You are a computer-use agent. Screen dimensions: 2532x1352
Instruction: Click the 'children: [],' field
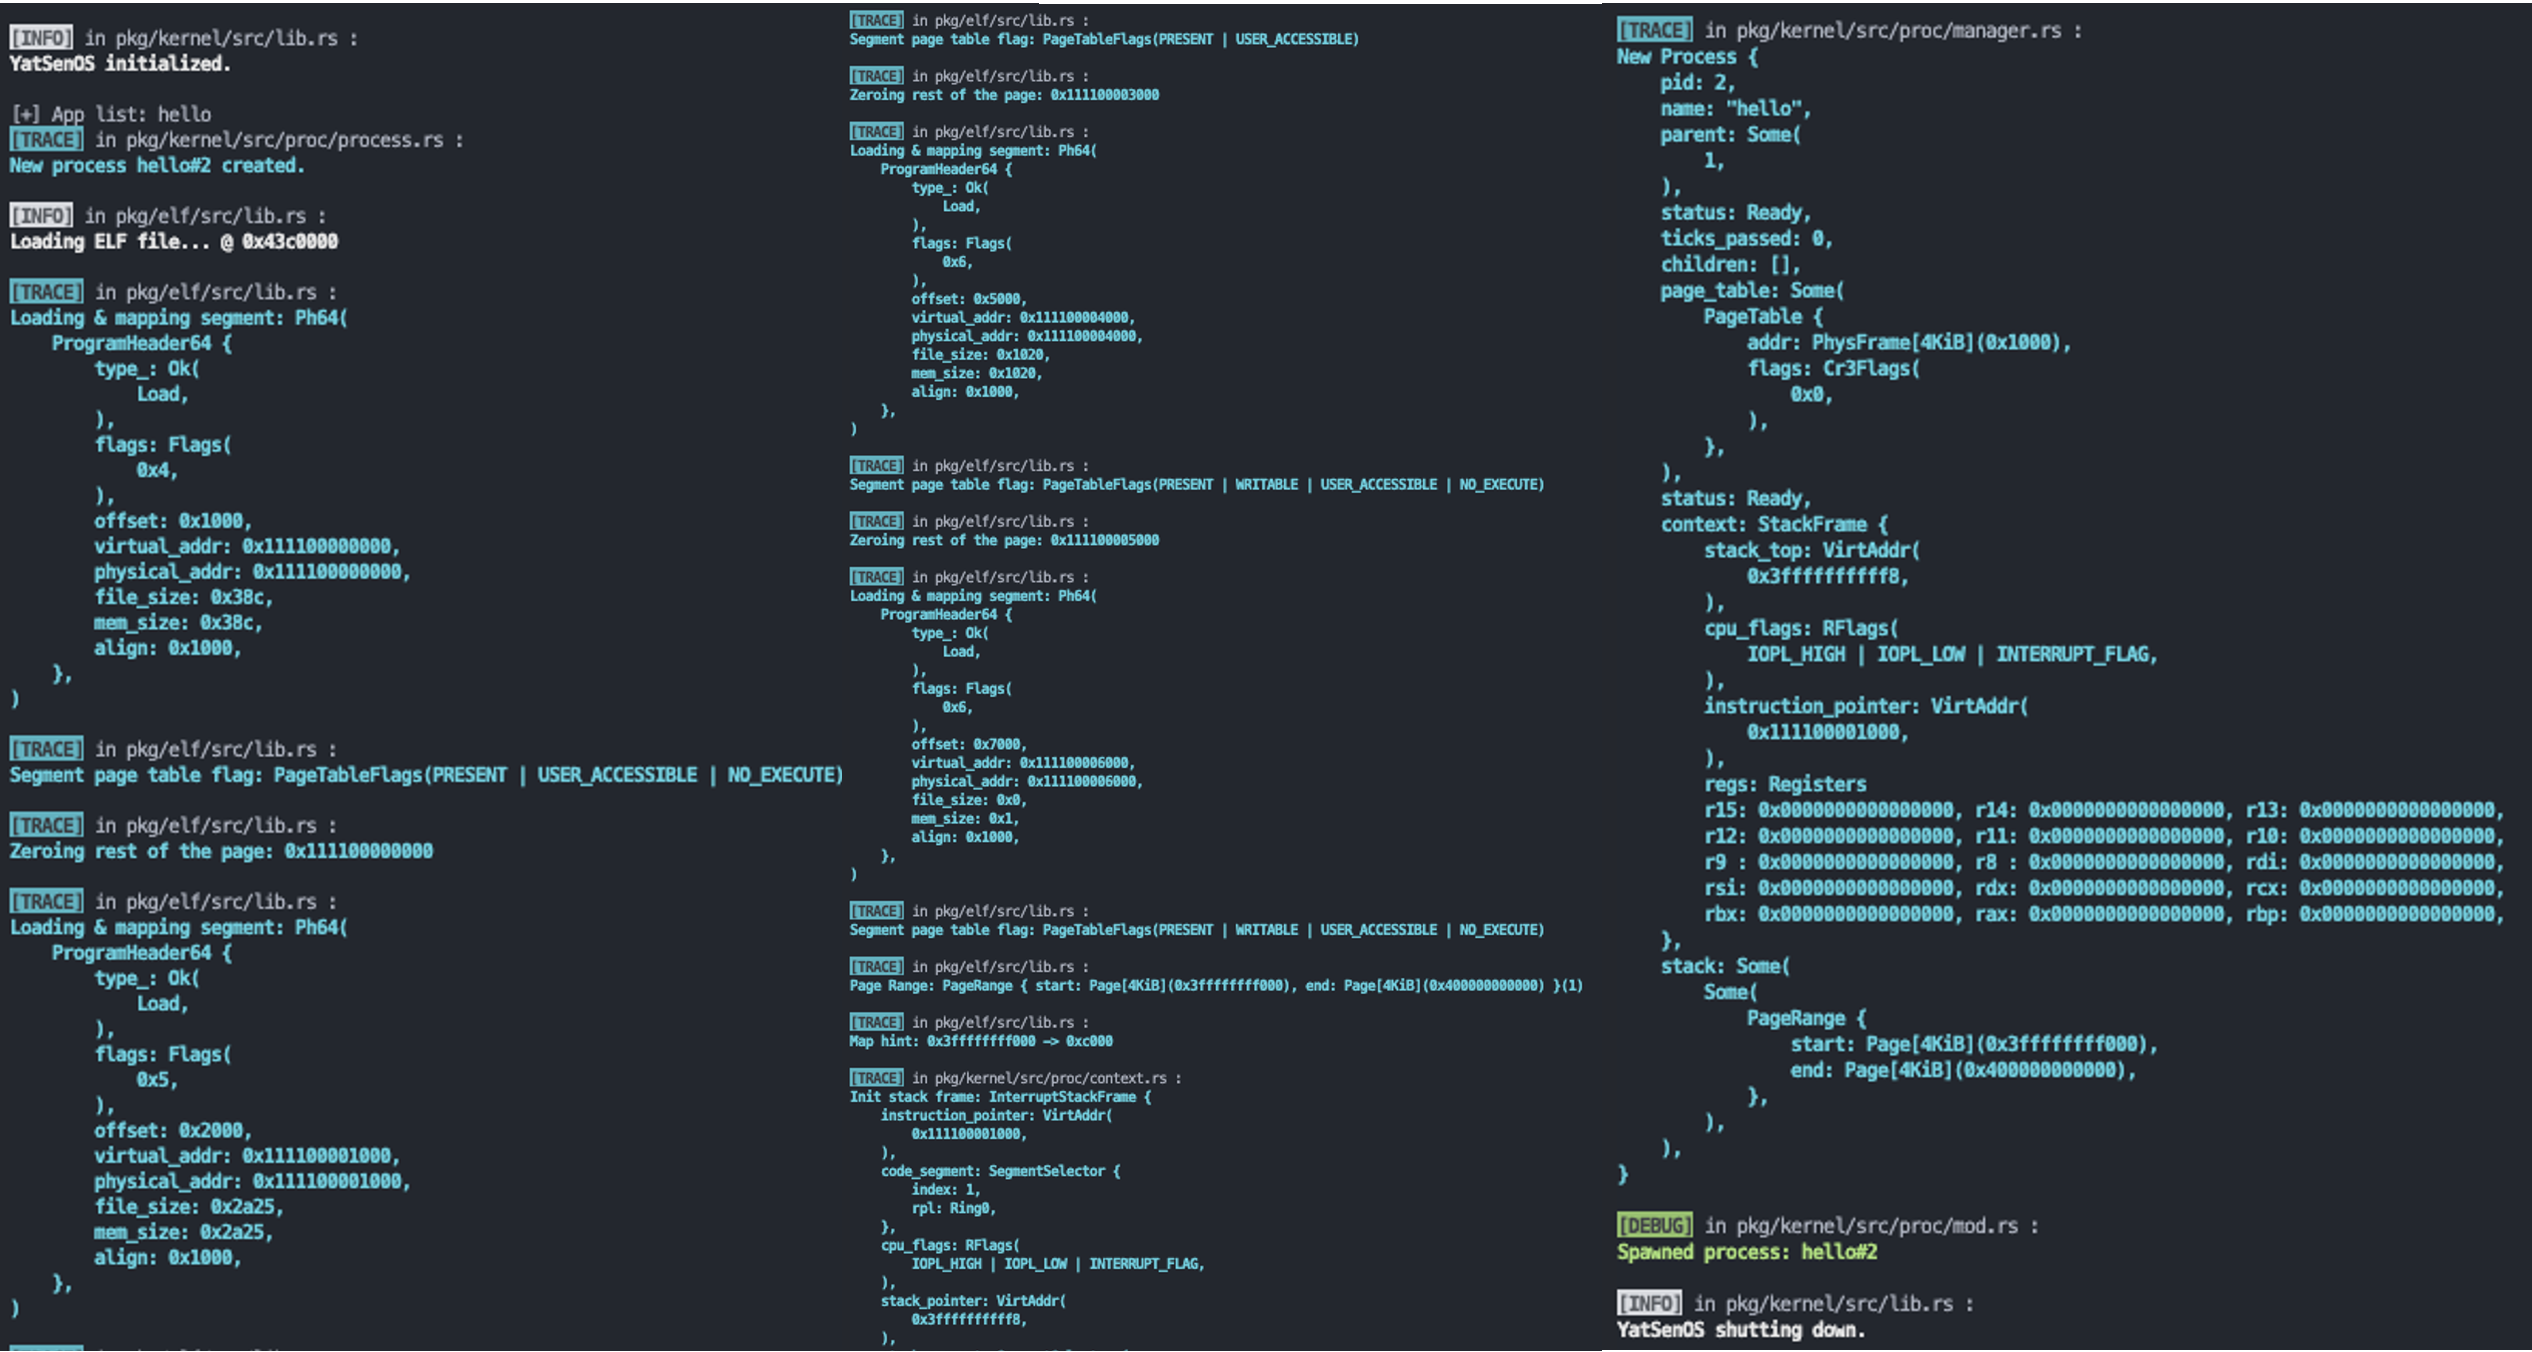tap(1730, 265)
